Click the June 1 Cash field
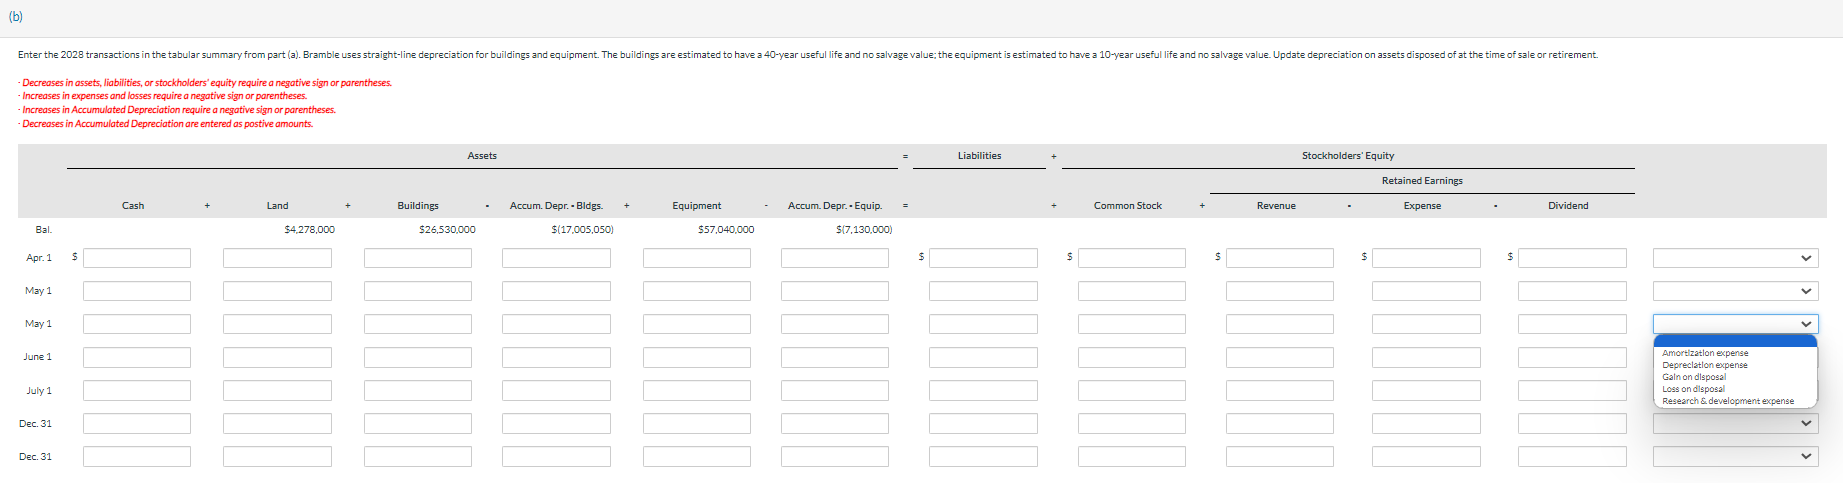This screenshot has width=1843, height=483. (x=137, y=357)
